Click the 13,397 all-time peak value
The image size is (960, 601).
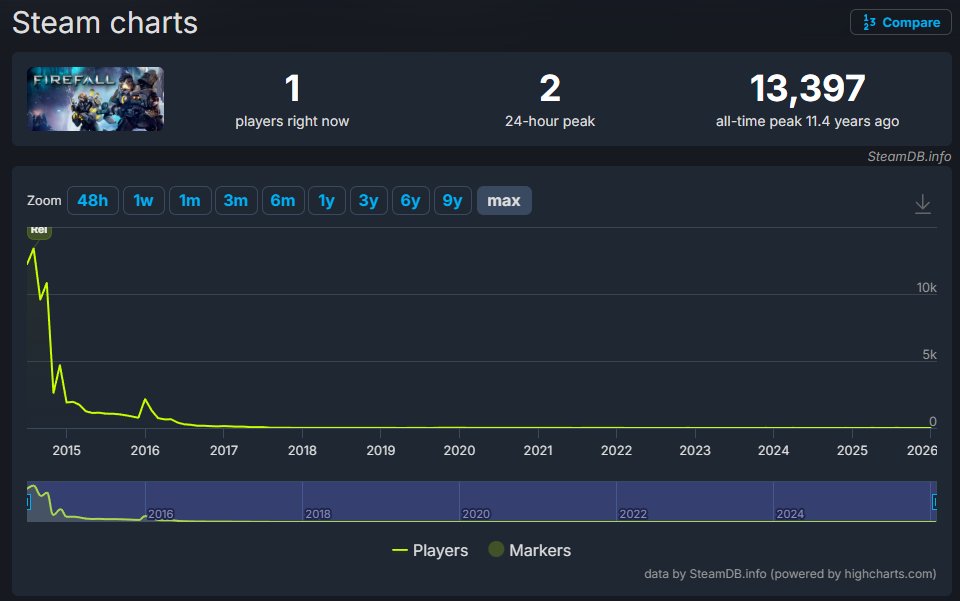808,88
